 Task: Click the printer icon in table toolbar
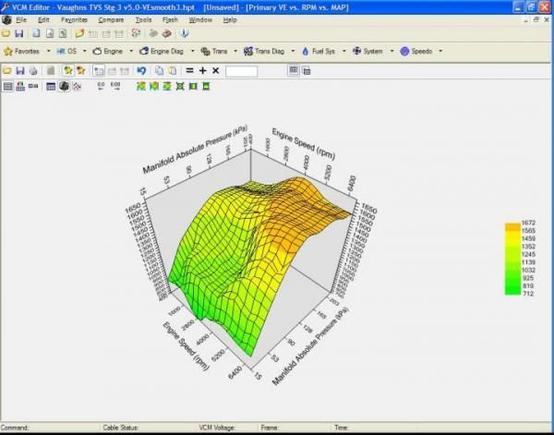(x=33, y=71)
